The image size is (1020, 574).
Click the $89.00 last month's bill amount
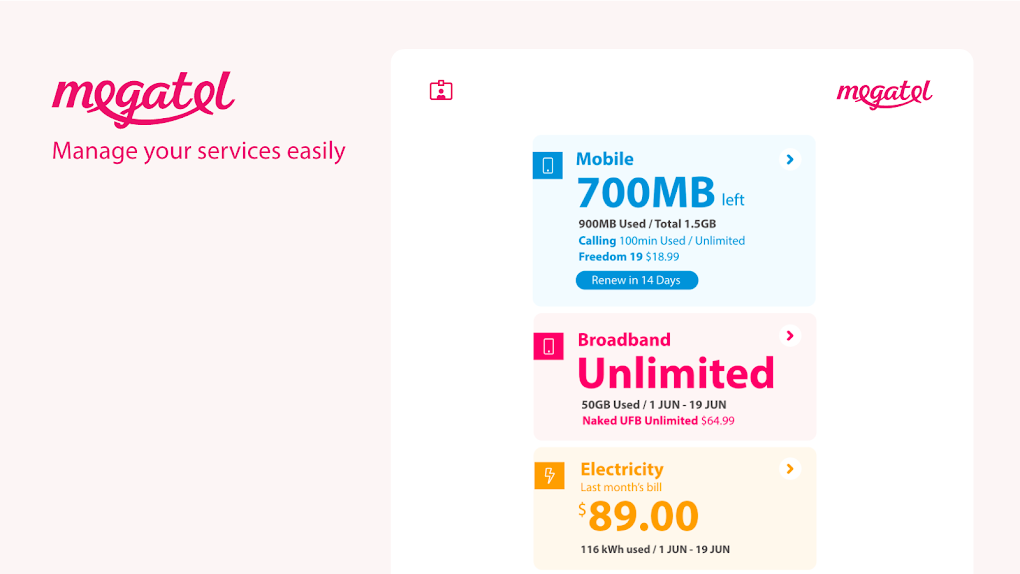[640, 516]
